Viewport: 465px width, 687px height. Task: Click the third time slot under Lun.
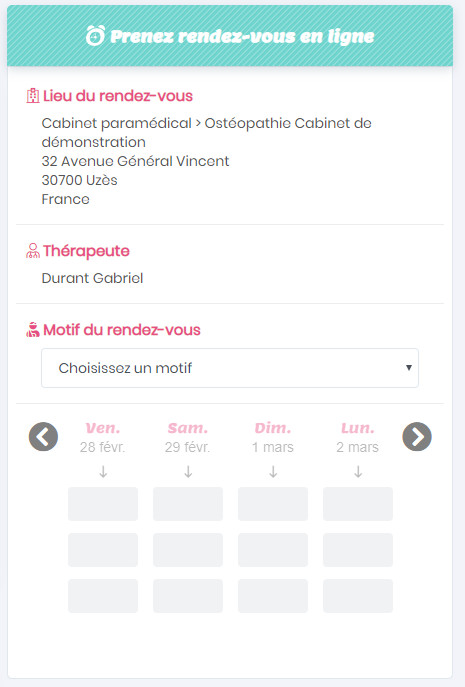point(358,596)
